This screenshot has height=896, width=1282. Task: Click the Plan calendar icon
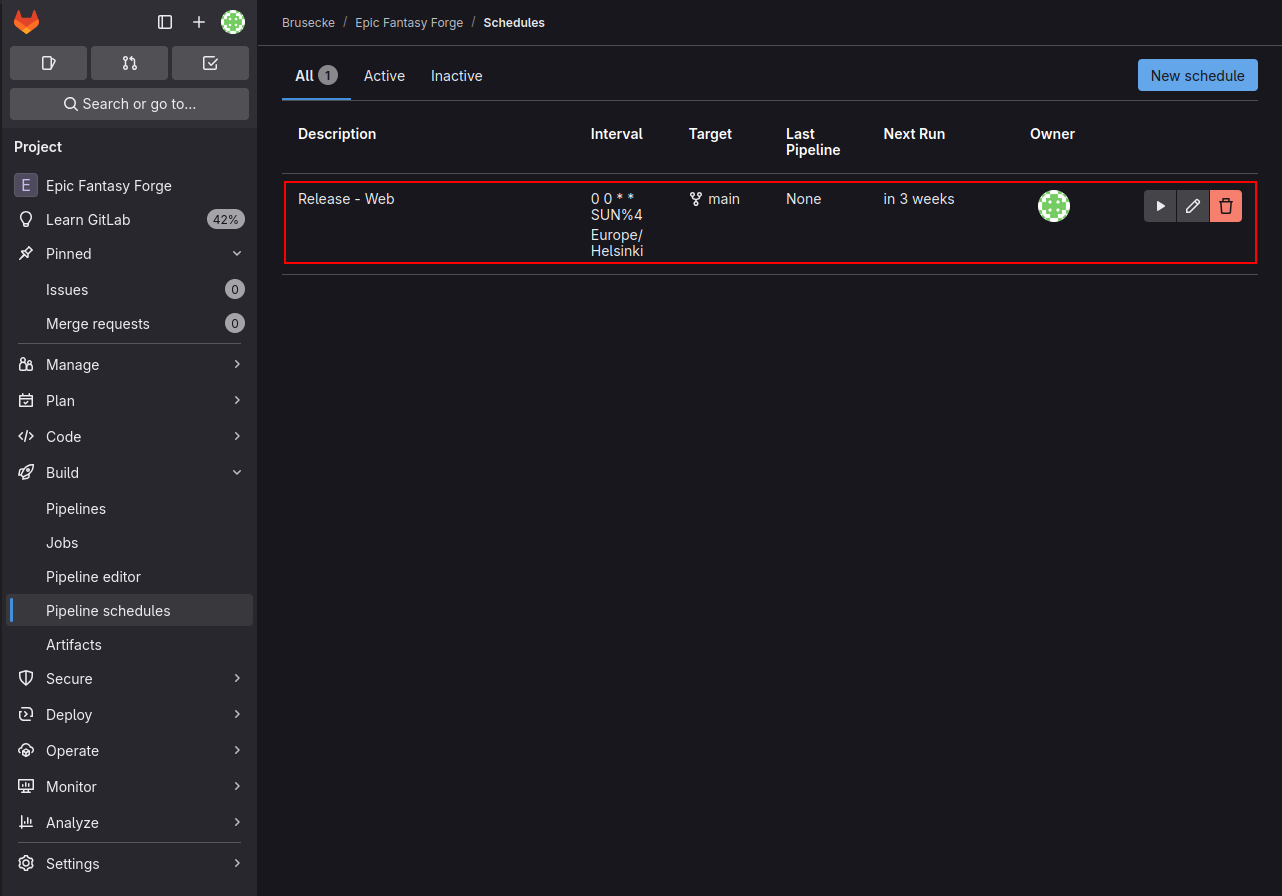(26, 401)
